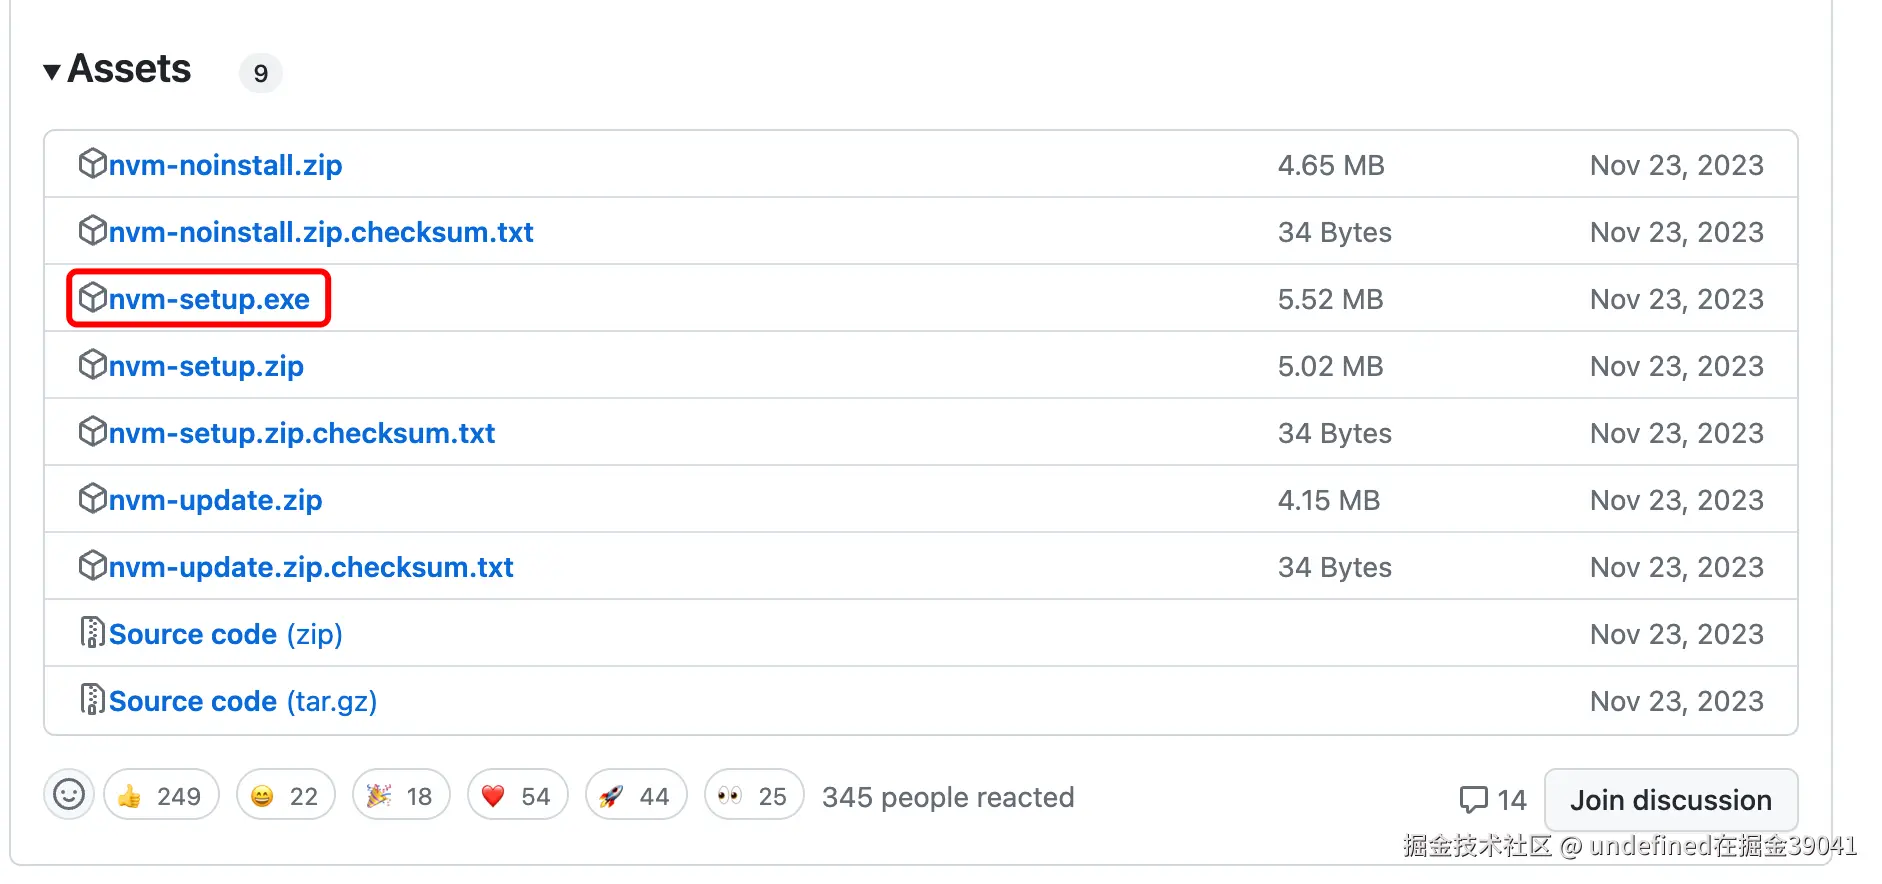The image size is (1882, 884).
Task: Collapse the Assets section triangle
Action: [52, 72]
